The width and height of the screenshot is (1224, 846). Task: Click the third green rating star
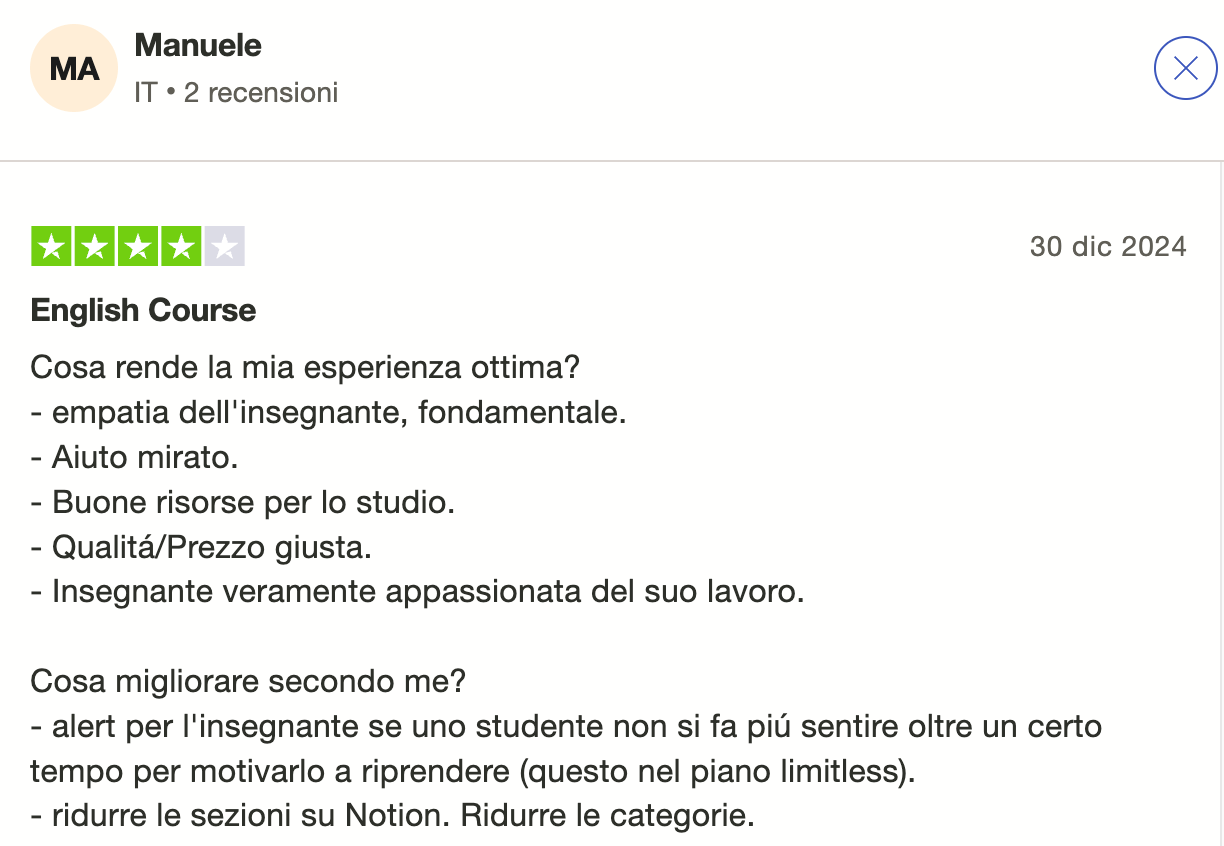pyautogui.click(x=138, y=247)
